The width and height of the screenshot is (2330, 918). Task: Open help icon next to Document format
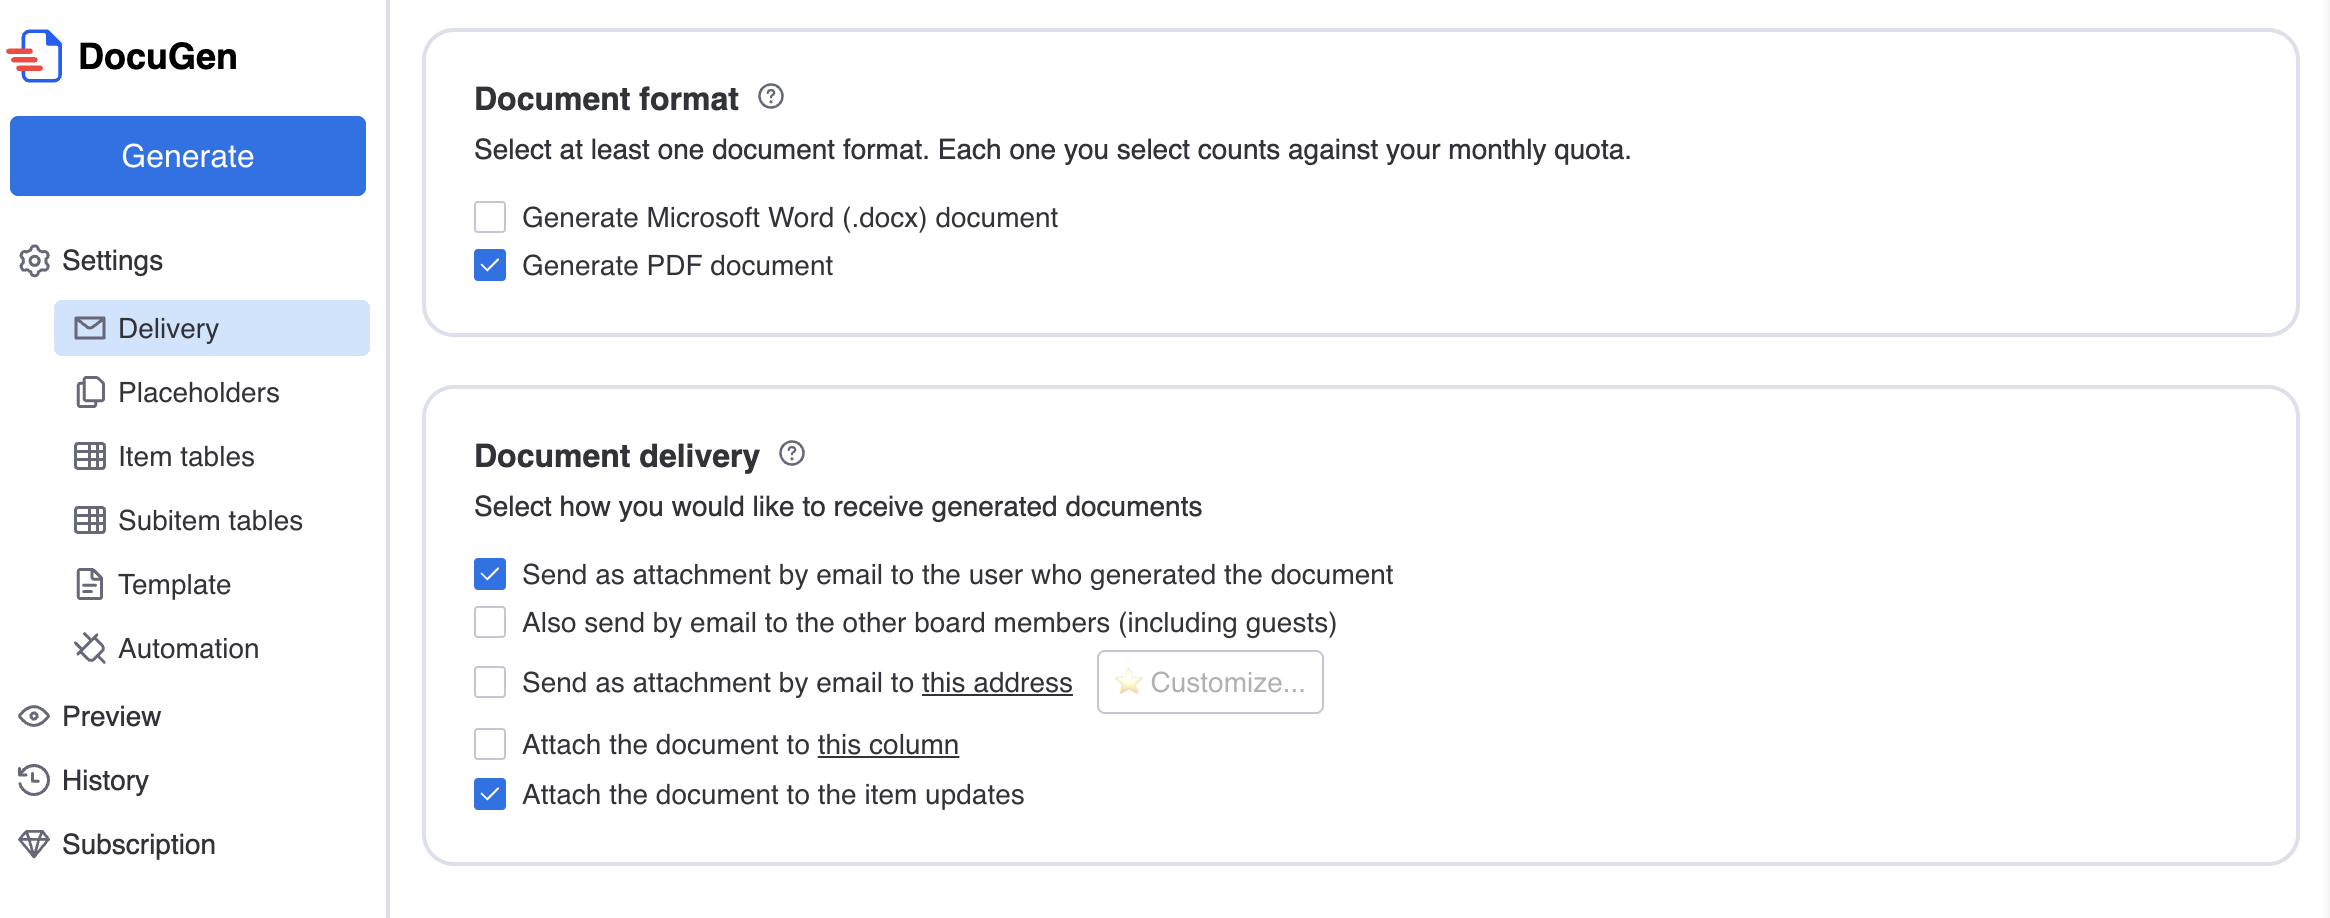click(x=771, y=97)
